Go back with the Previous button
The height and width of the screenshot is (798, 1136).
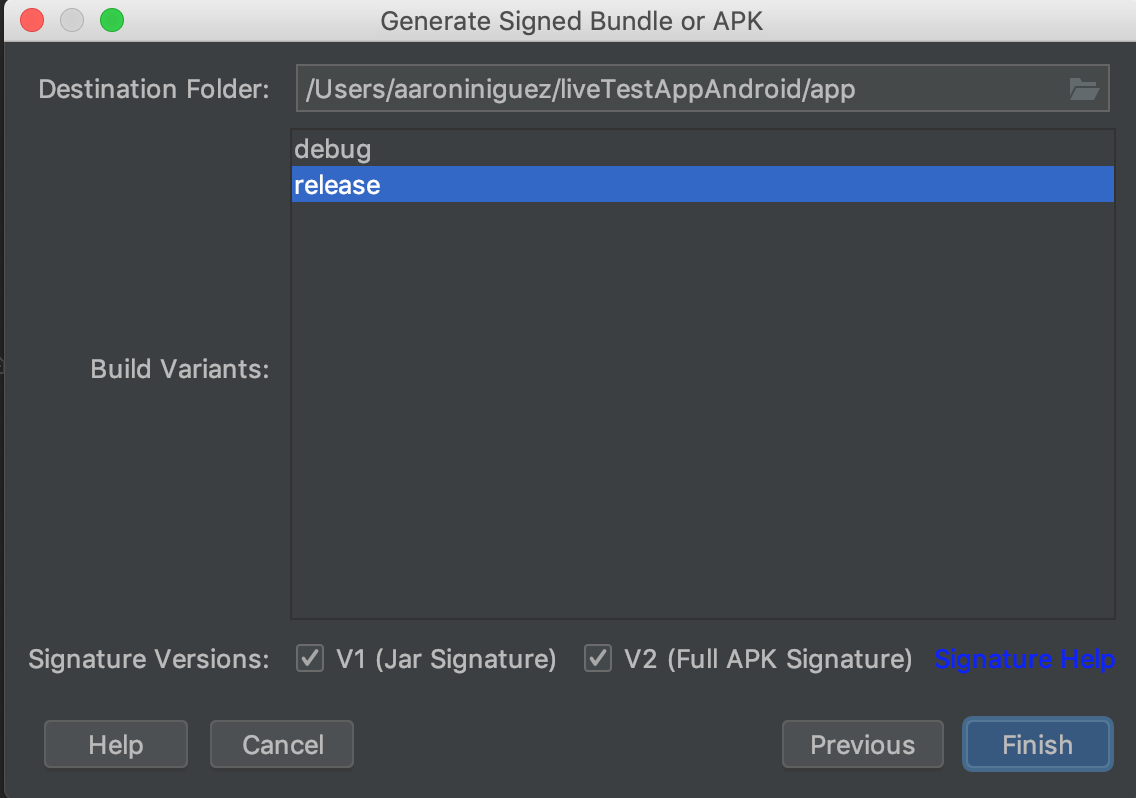[862, 745]
